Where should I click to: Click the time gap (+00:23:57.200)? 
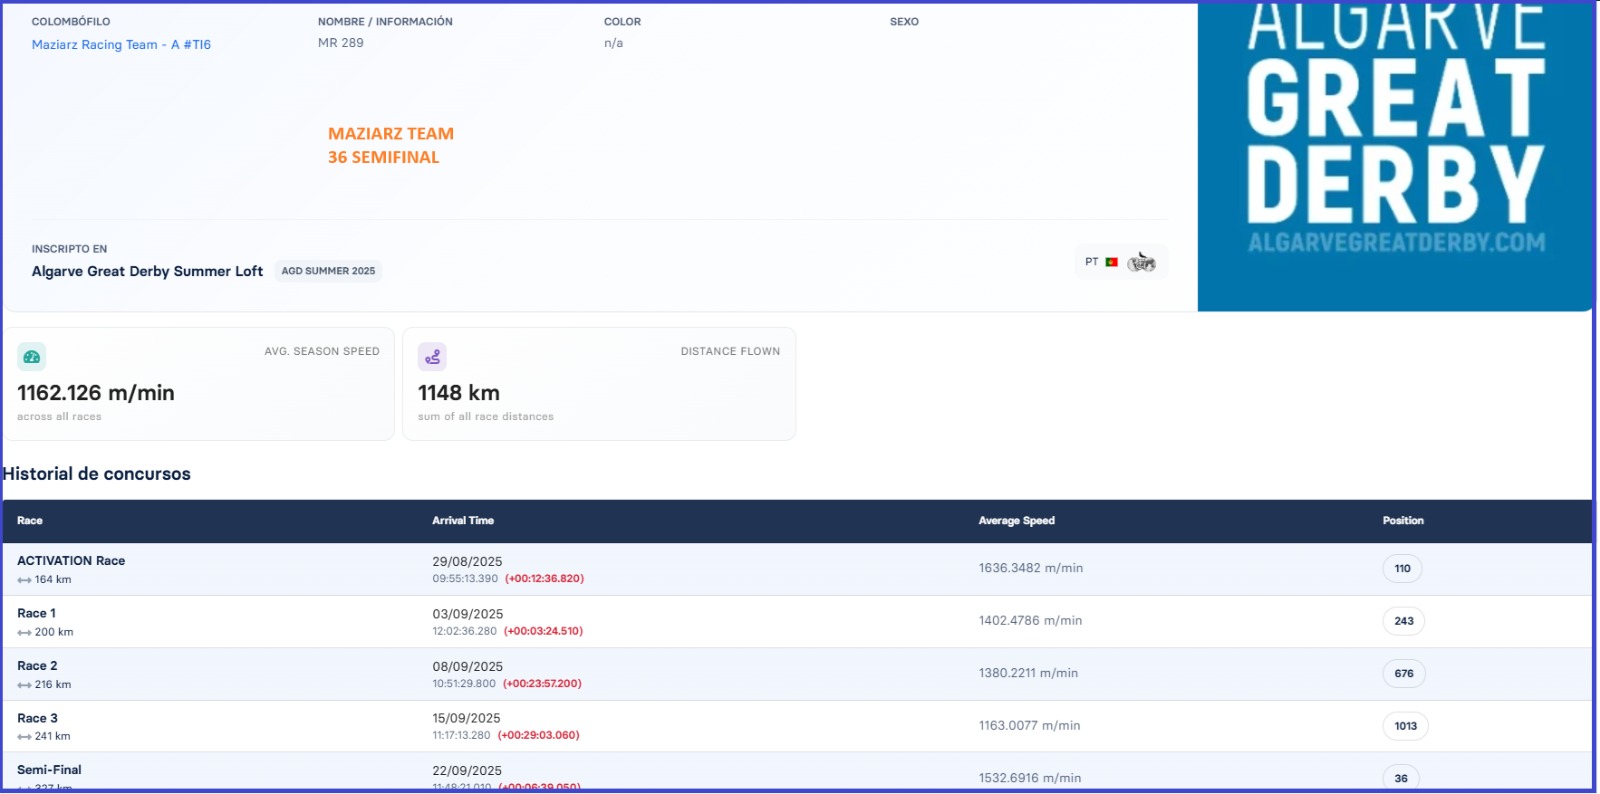542,684
